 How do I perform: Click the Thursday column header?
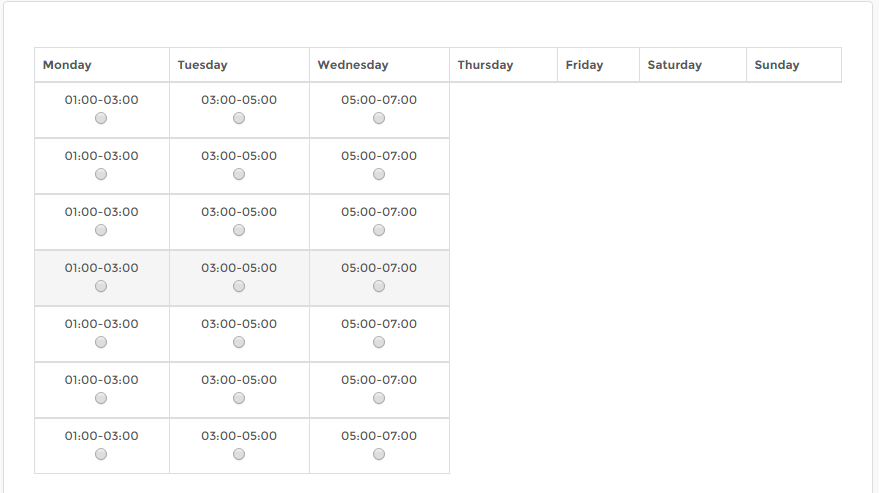pos(485,65)
